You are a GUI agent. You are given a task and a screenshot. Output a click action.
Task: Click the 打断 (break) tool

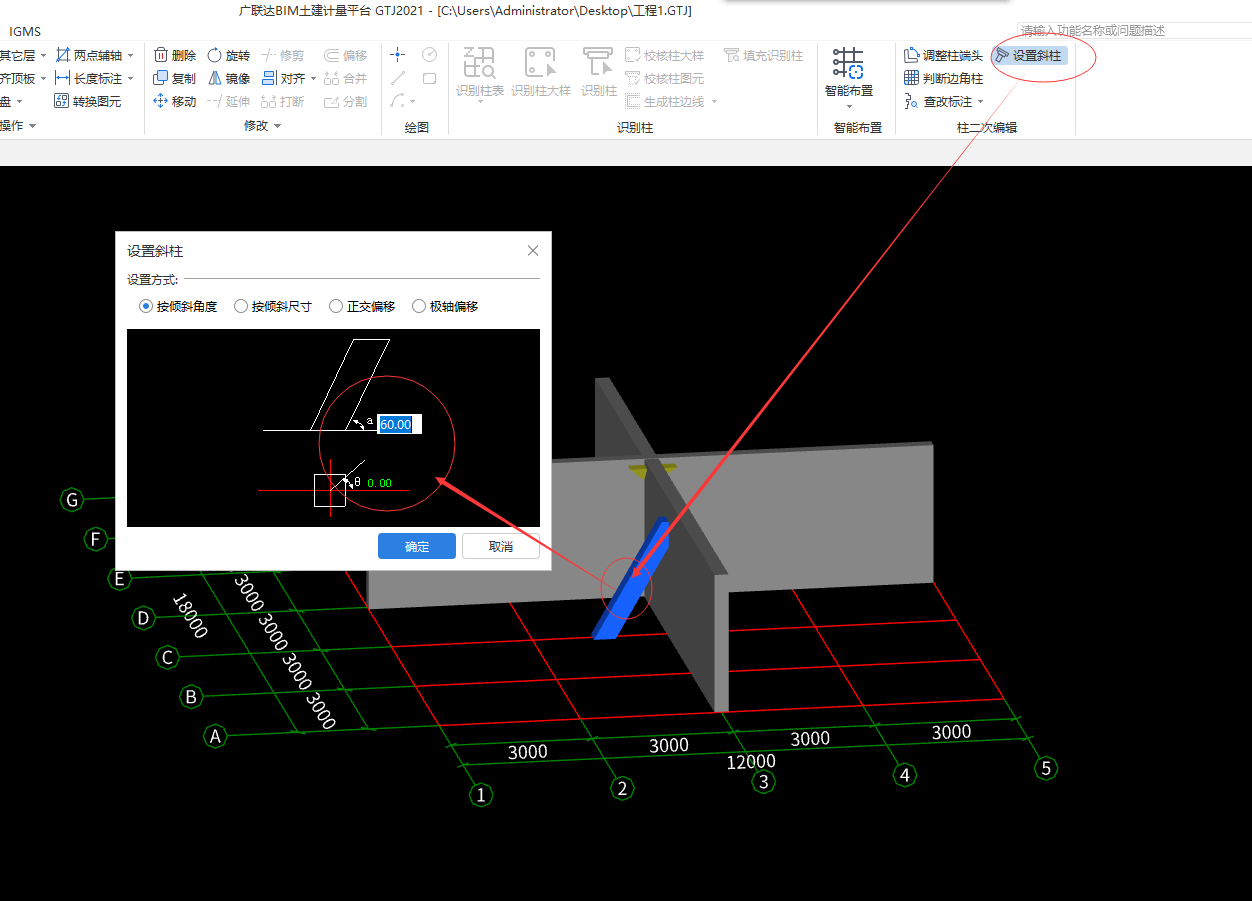click(x=283, y=101)
